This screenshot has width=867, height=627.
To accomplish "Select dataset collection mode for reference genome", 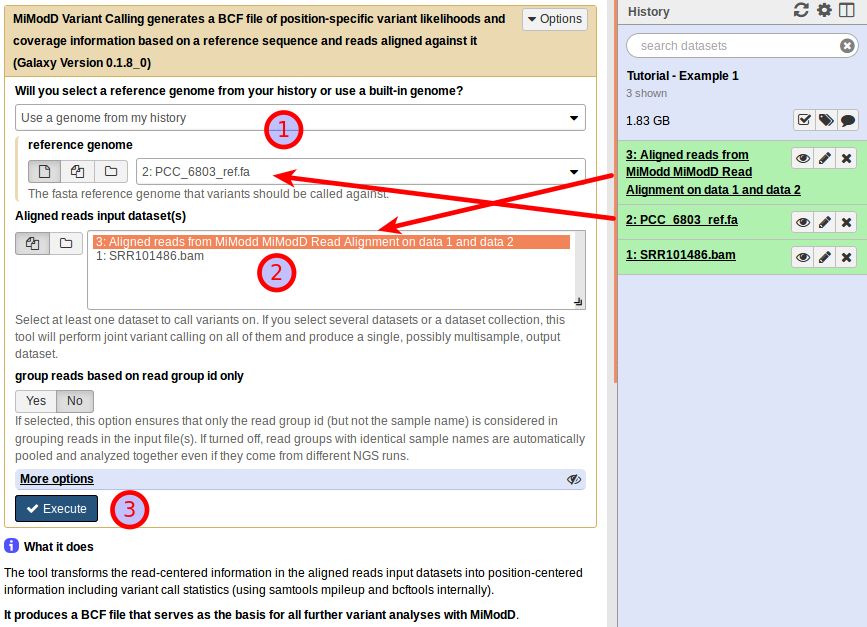I will (111, 171).
